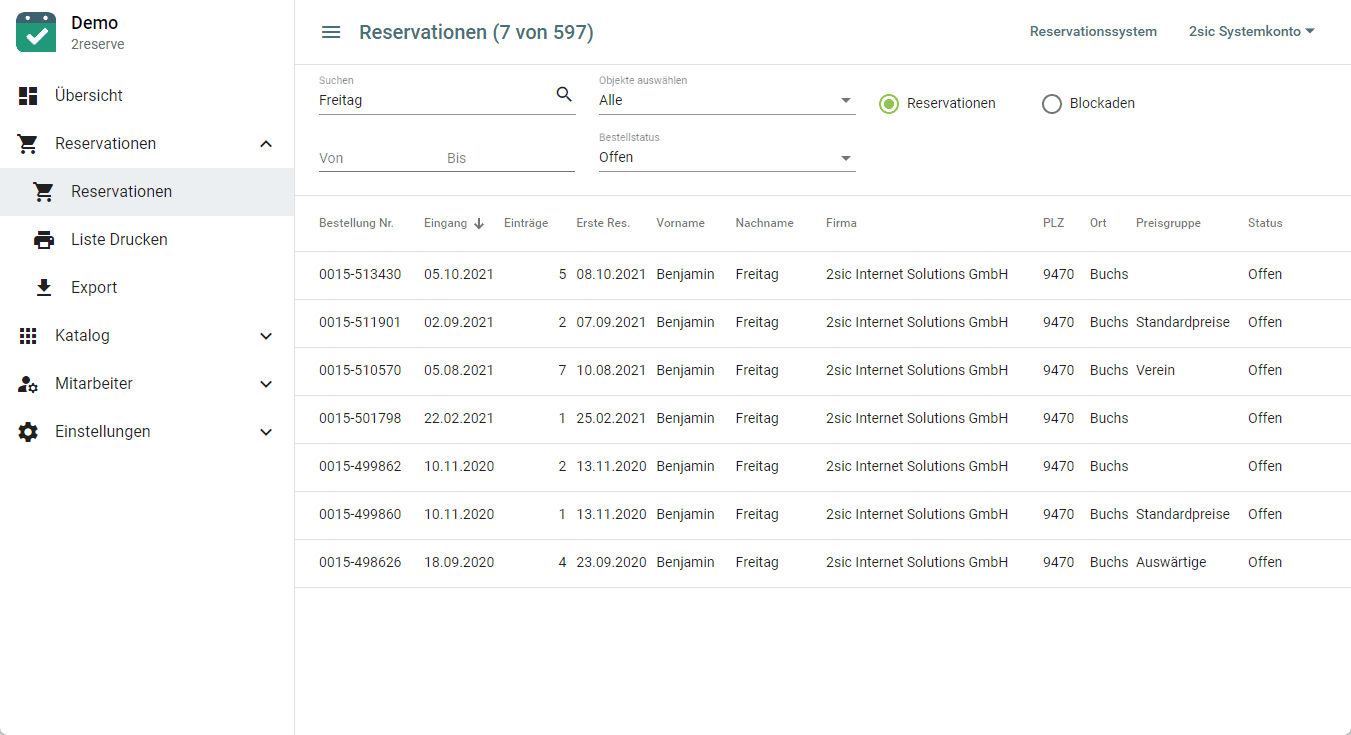Click the printer icon for Liste Drucken
Viewport: 1351px width, 735px height.
coord(44,240)
